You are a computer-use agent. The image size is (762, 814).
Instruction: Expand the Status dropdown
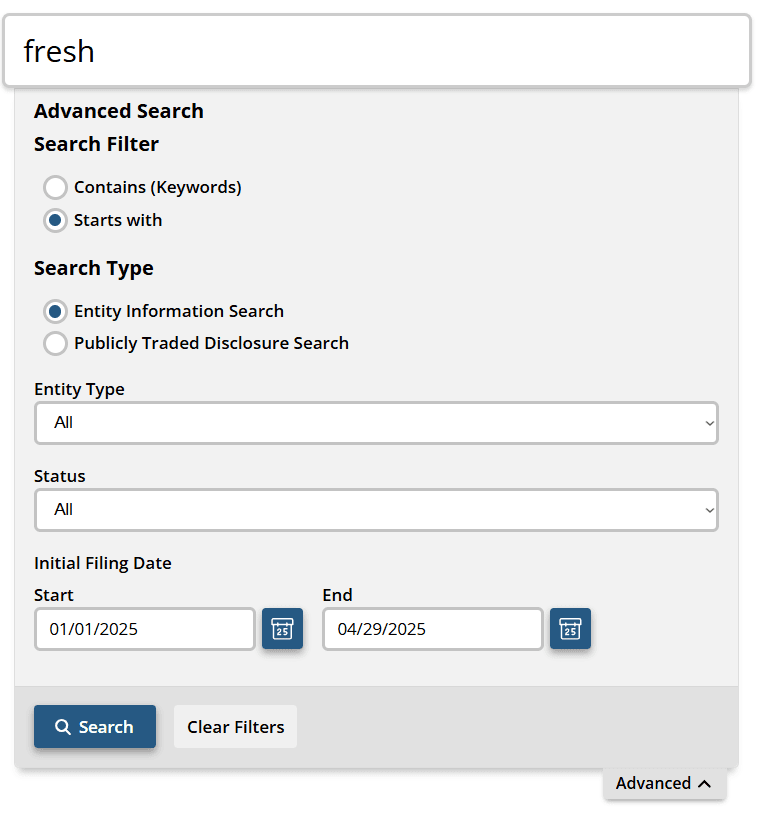[x=375, y=510]
